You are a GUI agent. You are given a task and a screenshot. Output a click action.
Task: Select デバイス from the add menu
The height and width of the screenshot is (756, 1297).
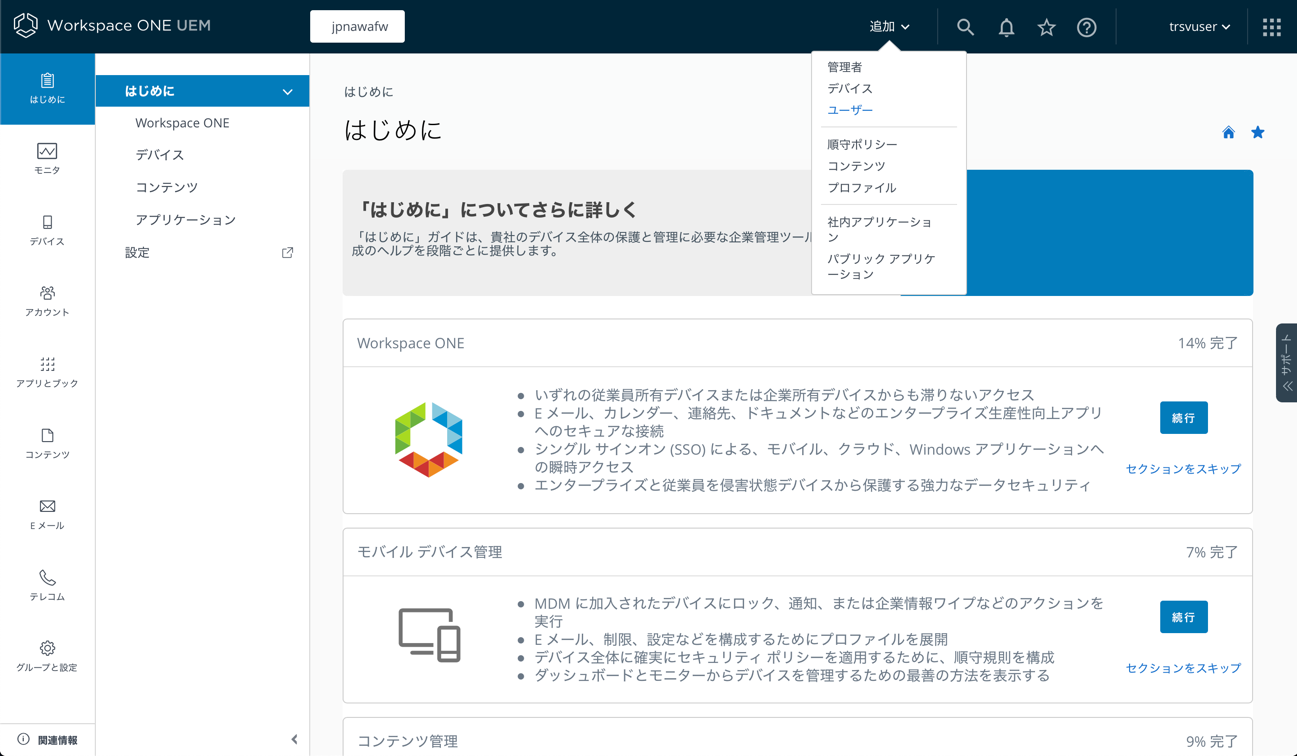point(849,88)
